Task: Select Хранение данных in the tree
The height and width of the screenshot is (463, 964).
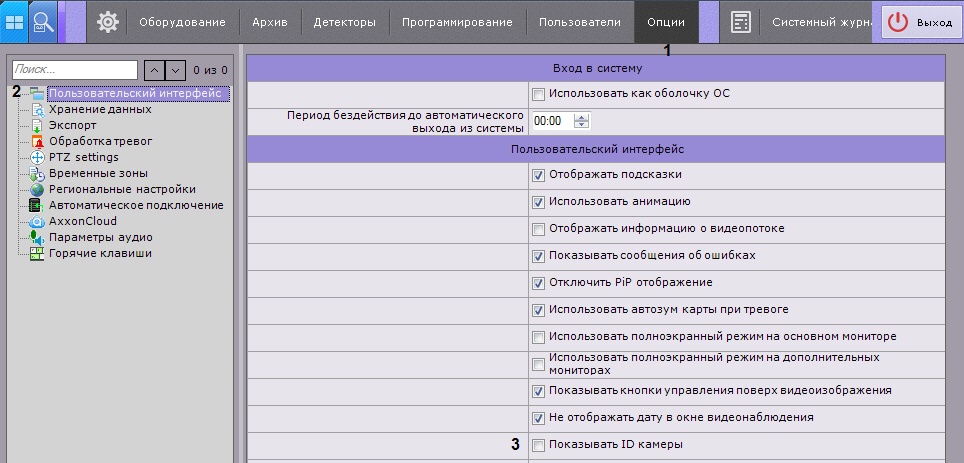Action: pos(100,109)
